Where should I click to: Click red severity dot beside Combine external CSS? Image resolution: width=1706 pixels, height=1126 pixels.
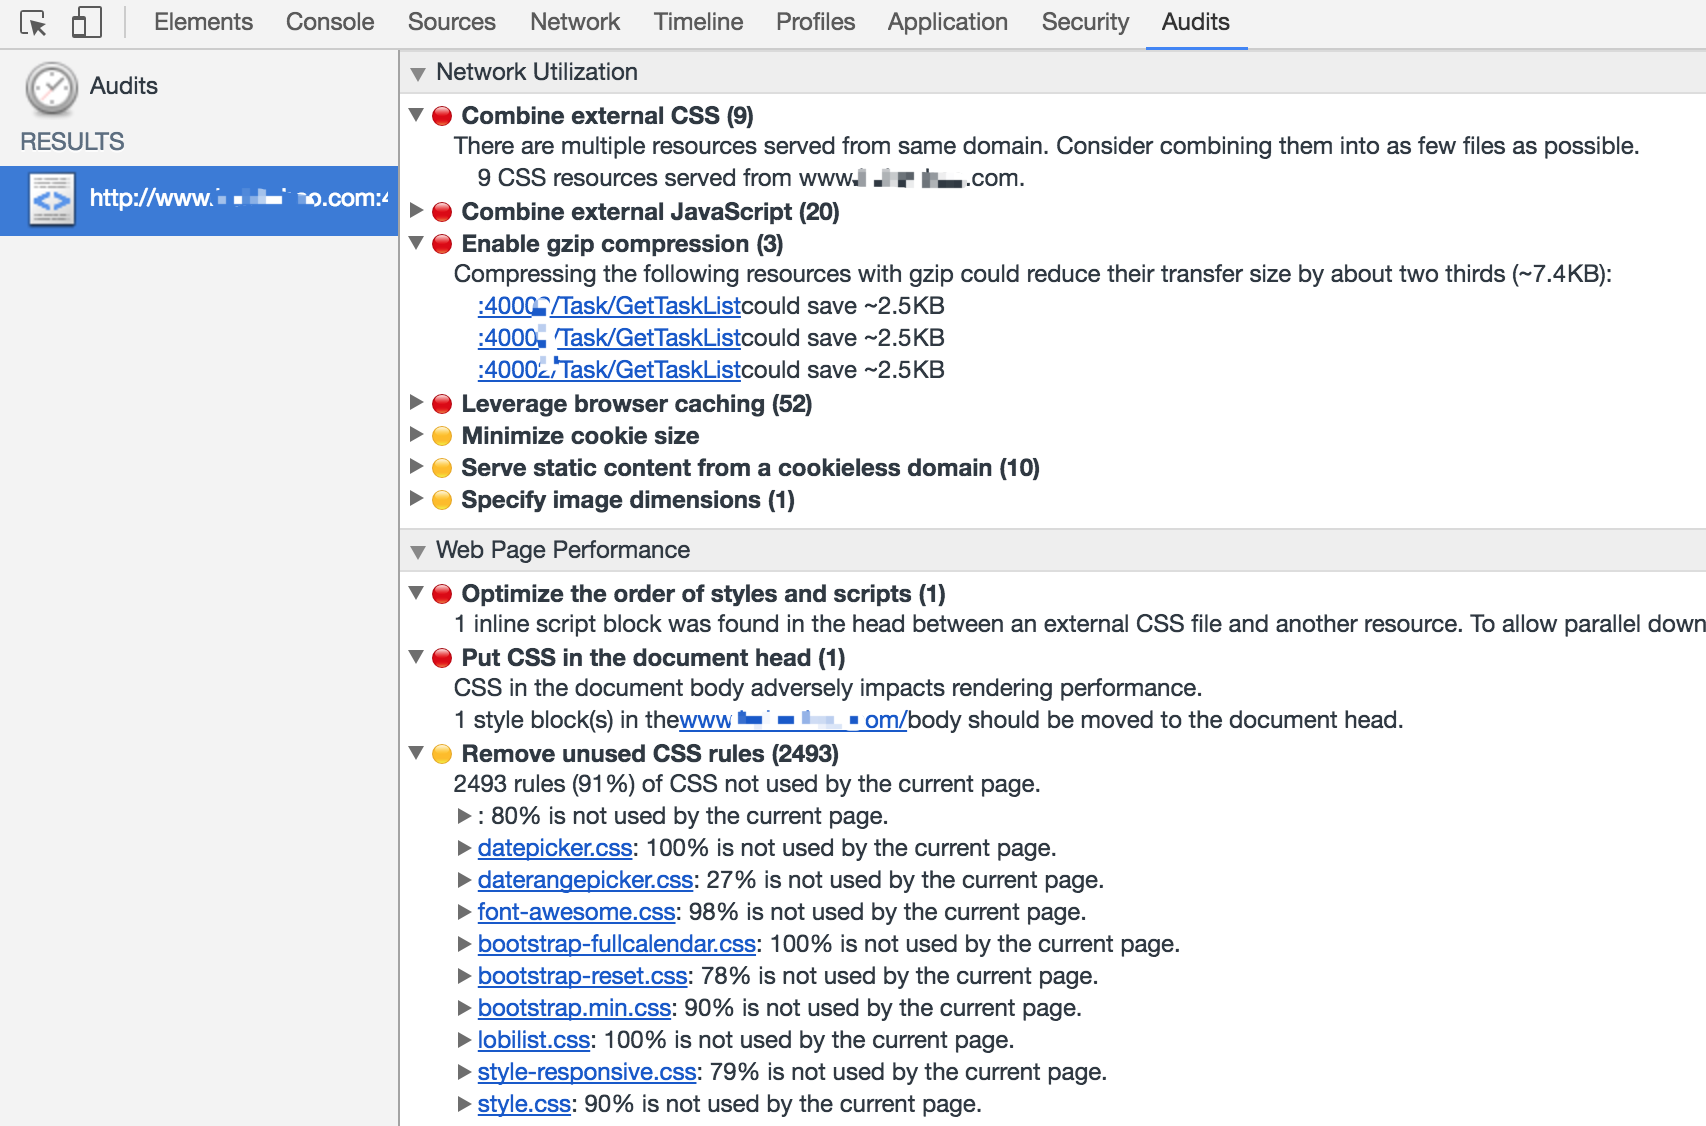442,116
